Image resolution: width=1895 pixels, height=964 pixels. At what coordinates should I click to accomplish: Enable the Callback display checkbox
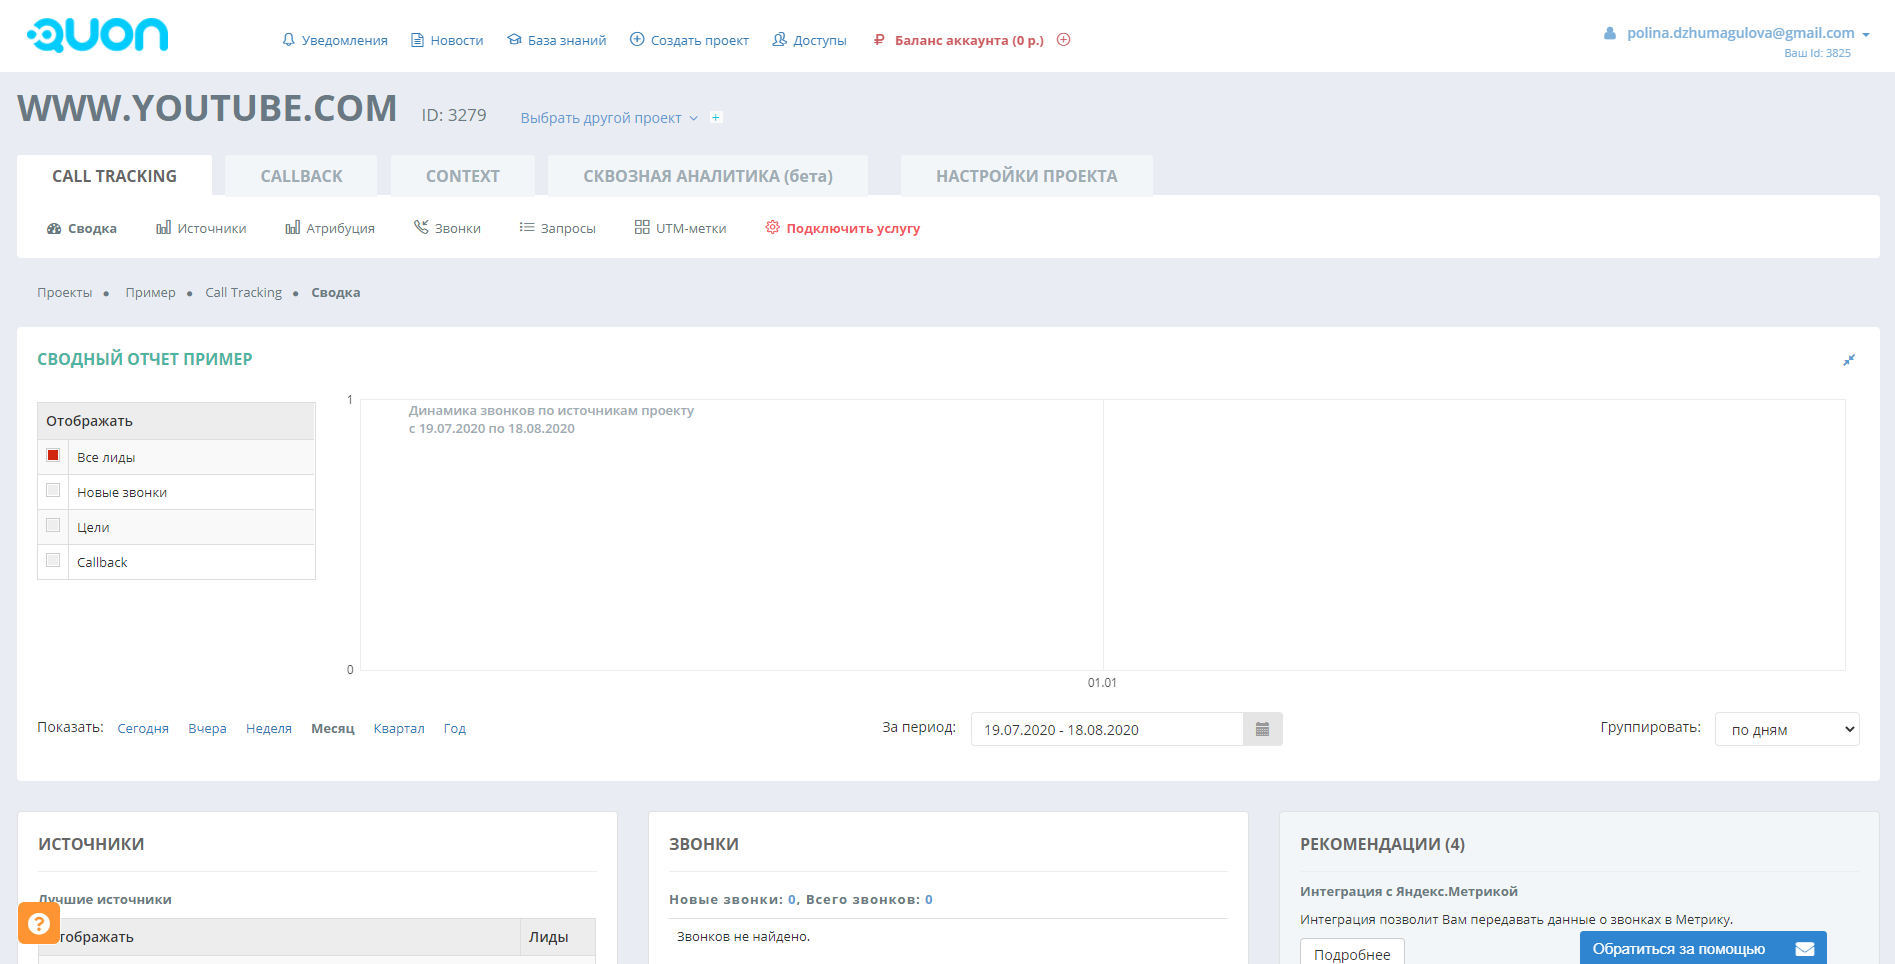click(53, 561)
